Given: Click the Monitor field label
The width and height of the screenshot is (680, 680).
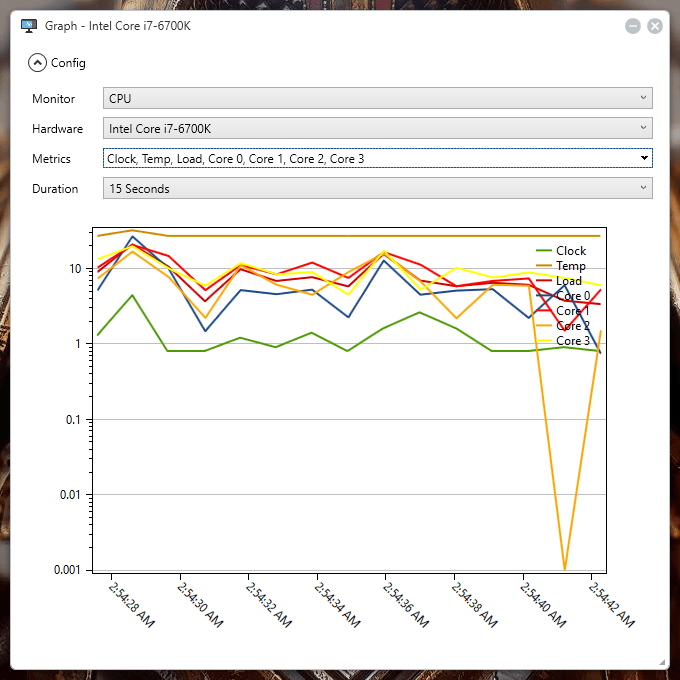Looking at the screenshot, I should tap(53, 99).
